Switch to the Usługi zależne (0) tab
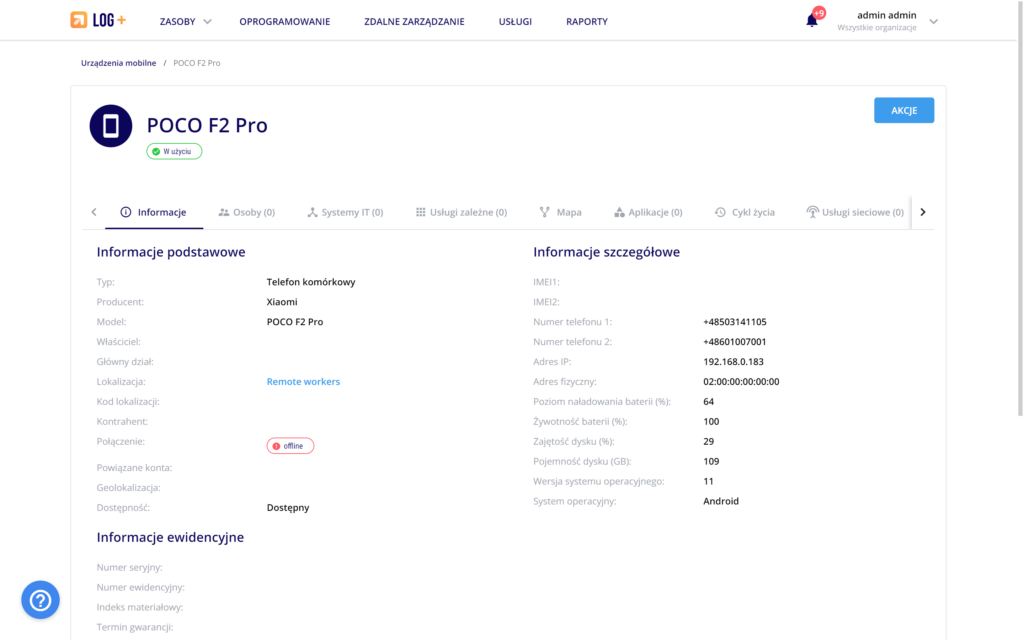Screen dimensions: 1024x640 point(461,212)
